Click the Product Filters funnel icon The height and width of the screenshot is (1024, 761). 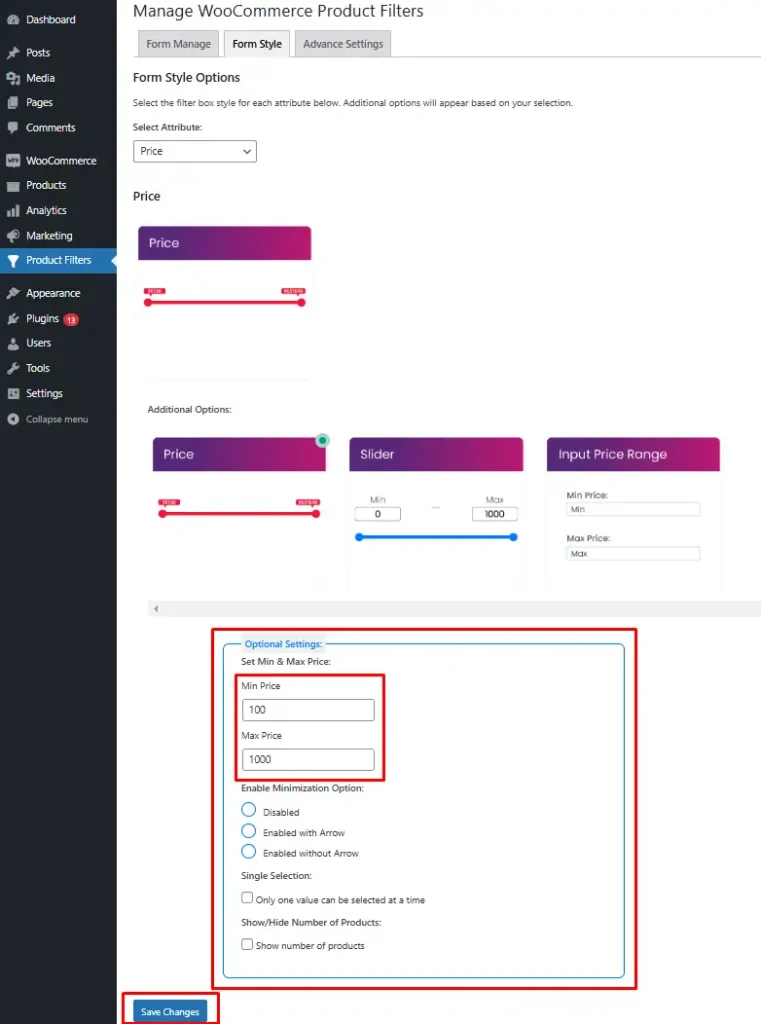[13, 261]
